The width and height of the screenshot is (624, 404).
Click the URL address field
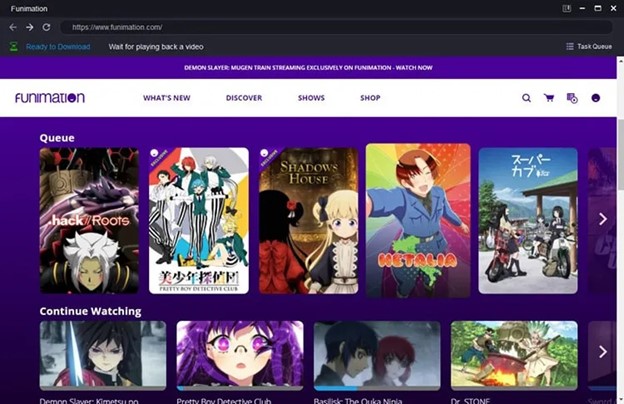tap(300, 27)
